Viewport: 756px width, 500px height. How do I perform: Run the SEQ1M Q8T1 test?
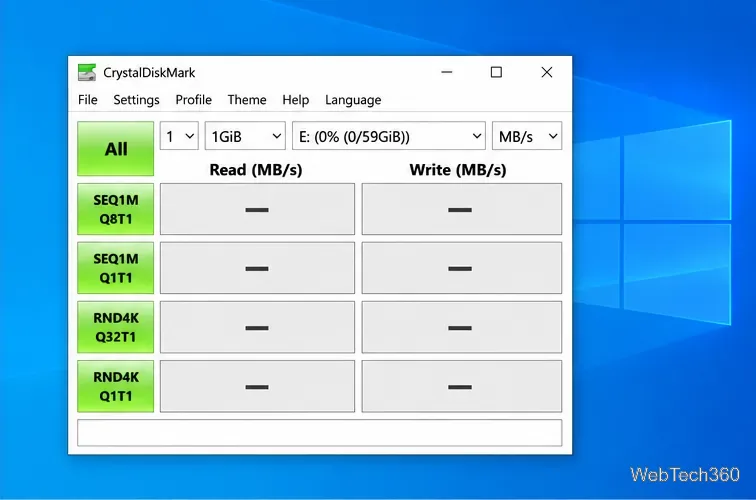point(116,209)
